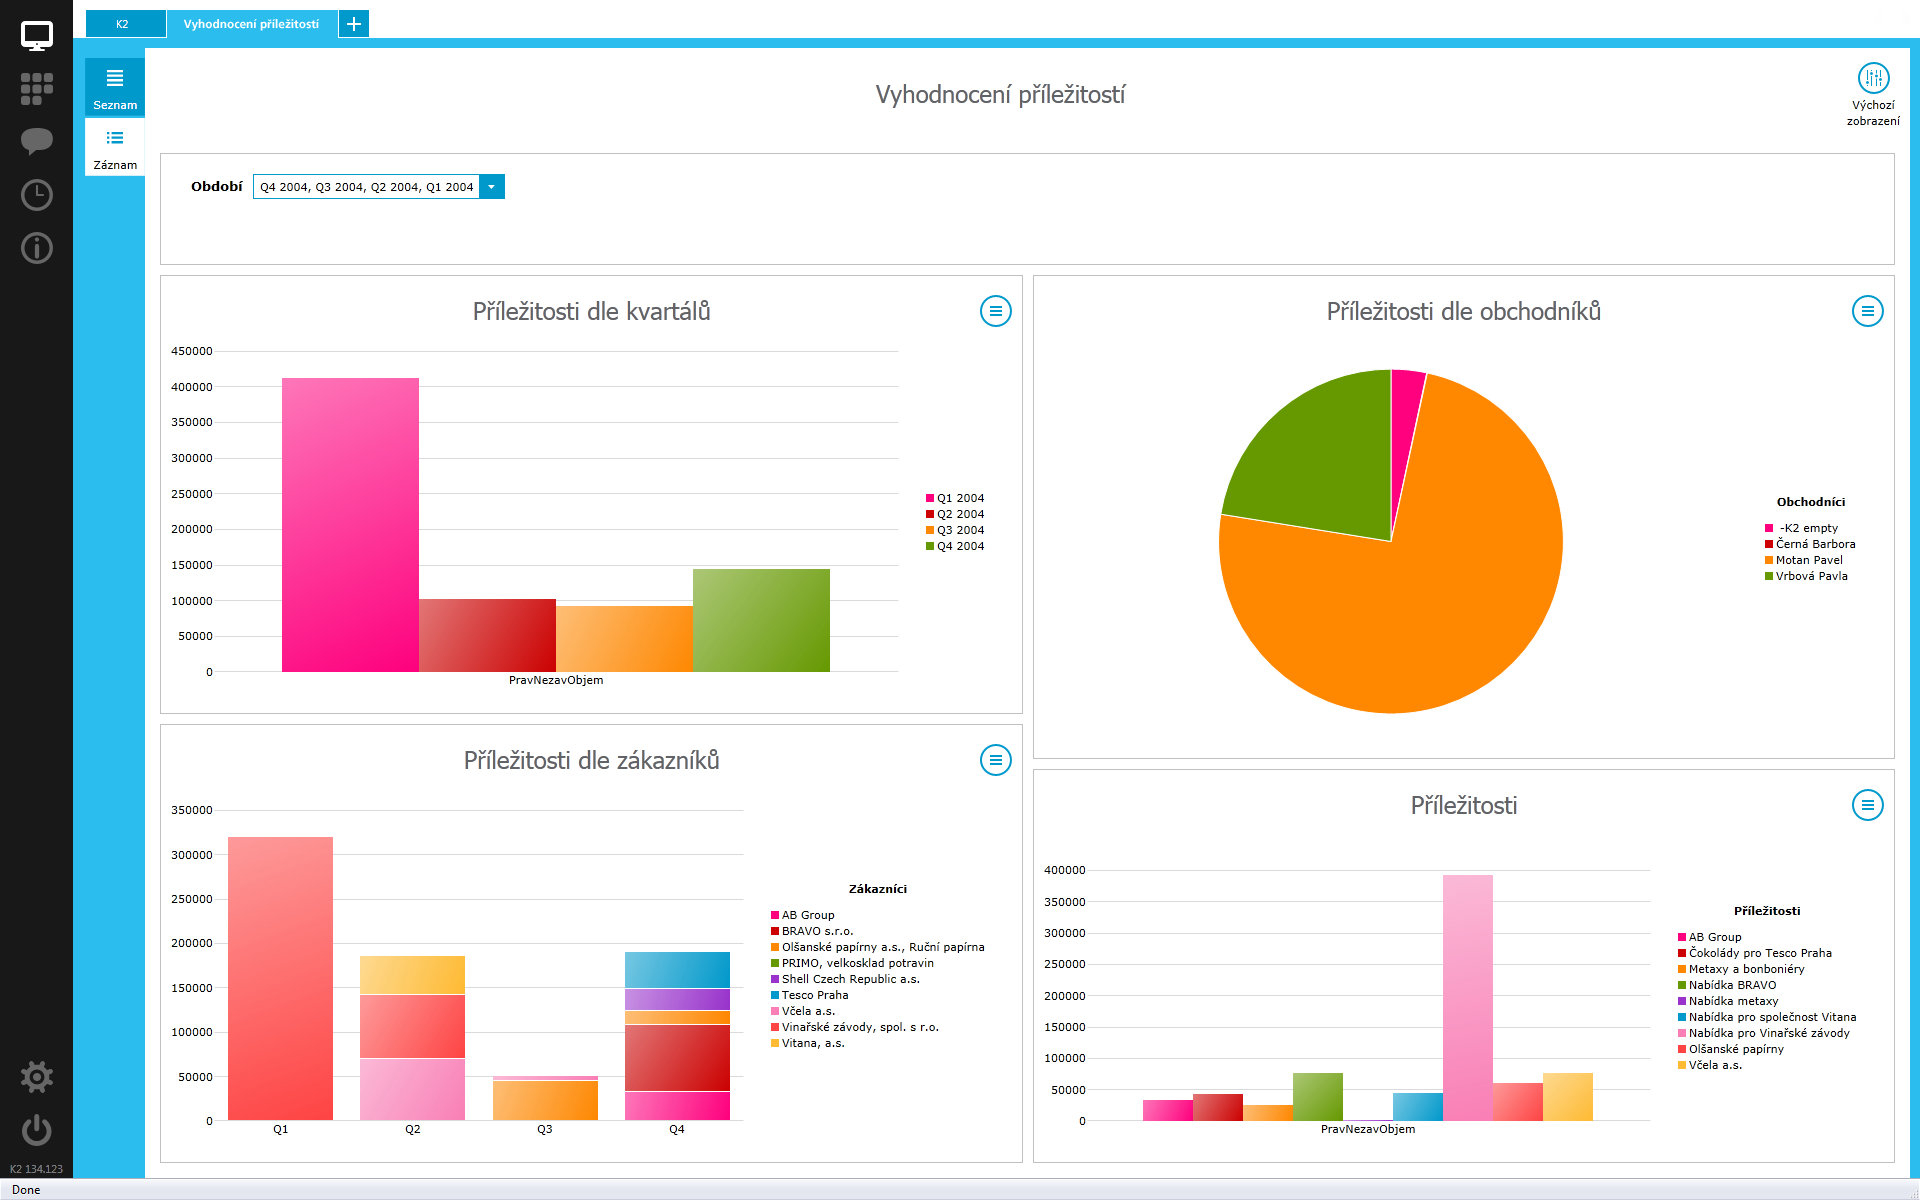Open menu for Příležitosti dle obchodníků chart

point(1867,311)
